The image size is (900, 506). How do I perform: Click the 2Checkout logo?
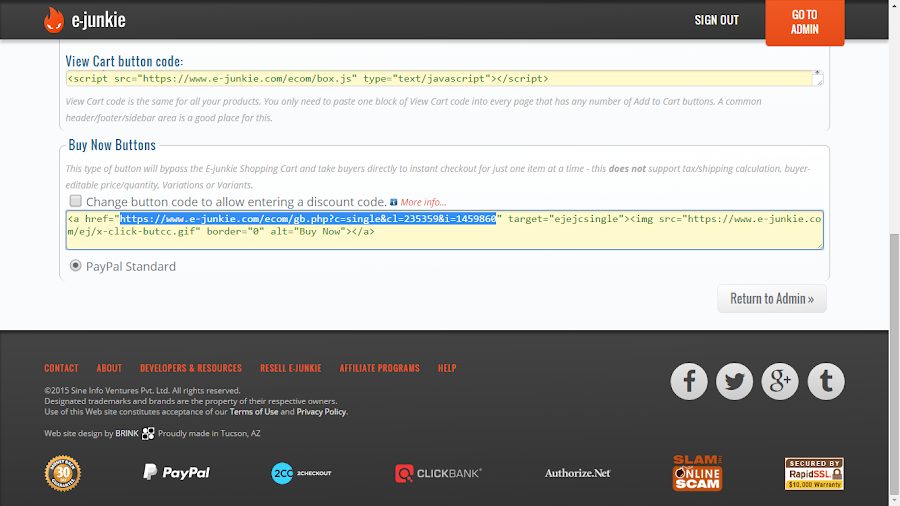pyautogui.click(x=301, y=473)
